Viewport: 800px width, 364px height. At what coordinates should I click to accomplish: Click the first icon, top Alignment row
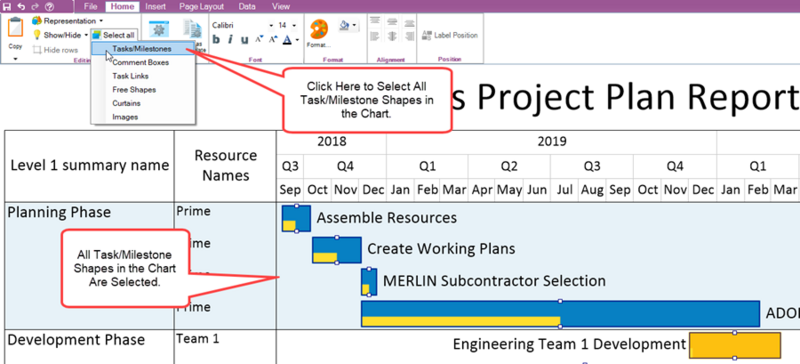pyautogui.click(x=375, y=21)
